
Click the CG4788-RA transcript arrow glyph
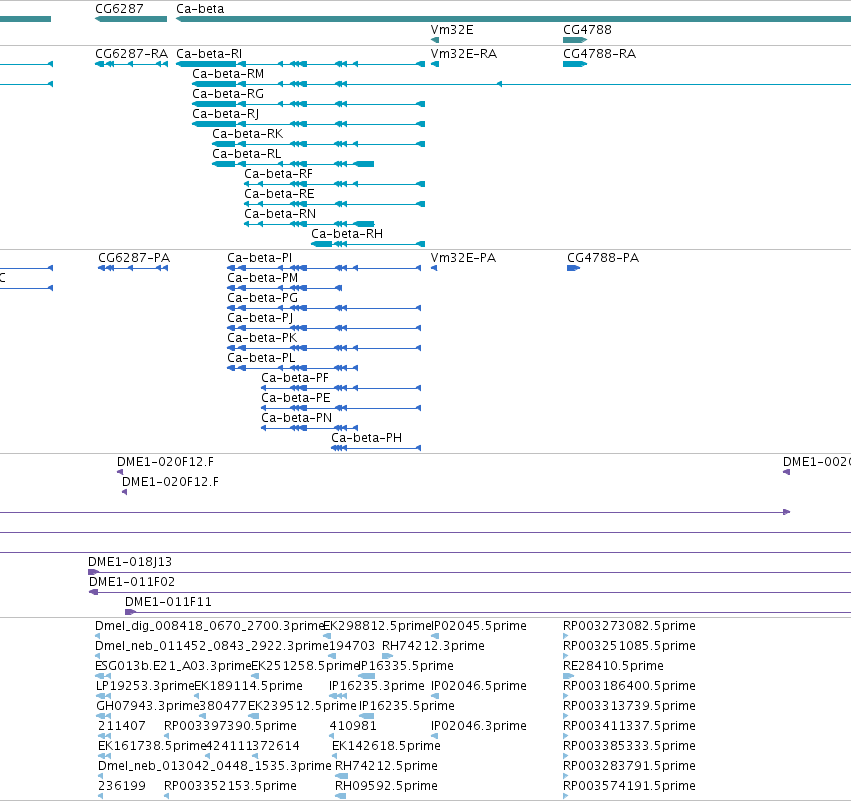point(575,64)
